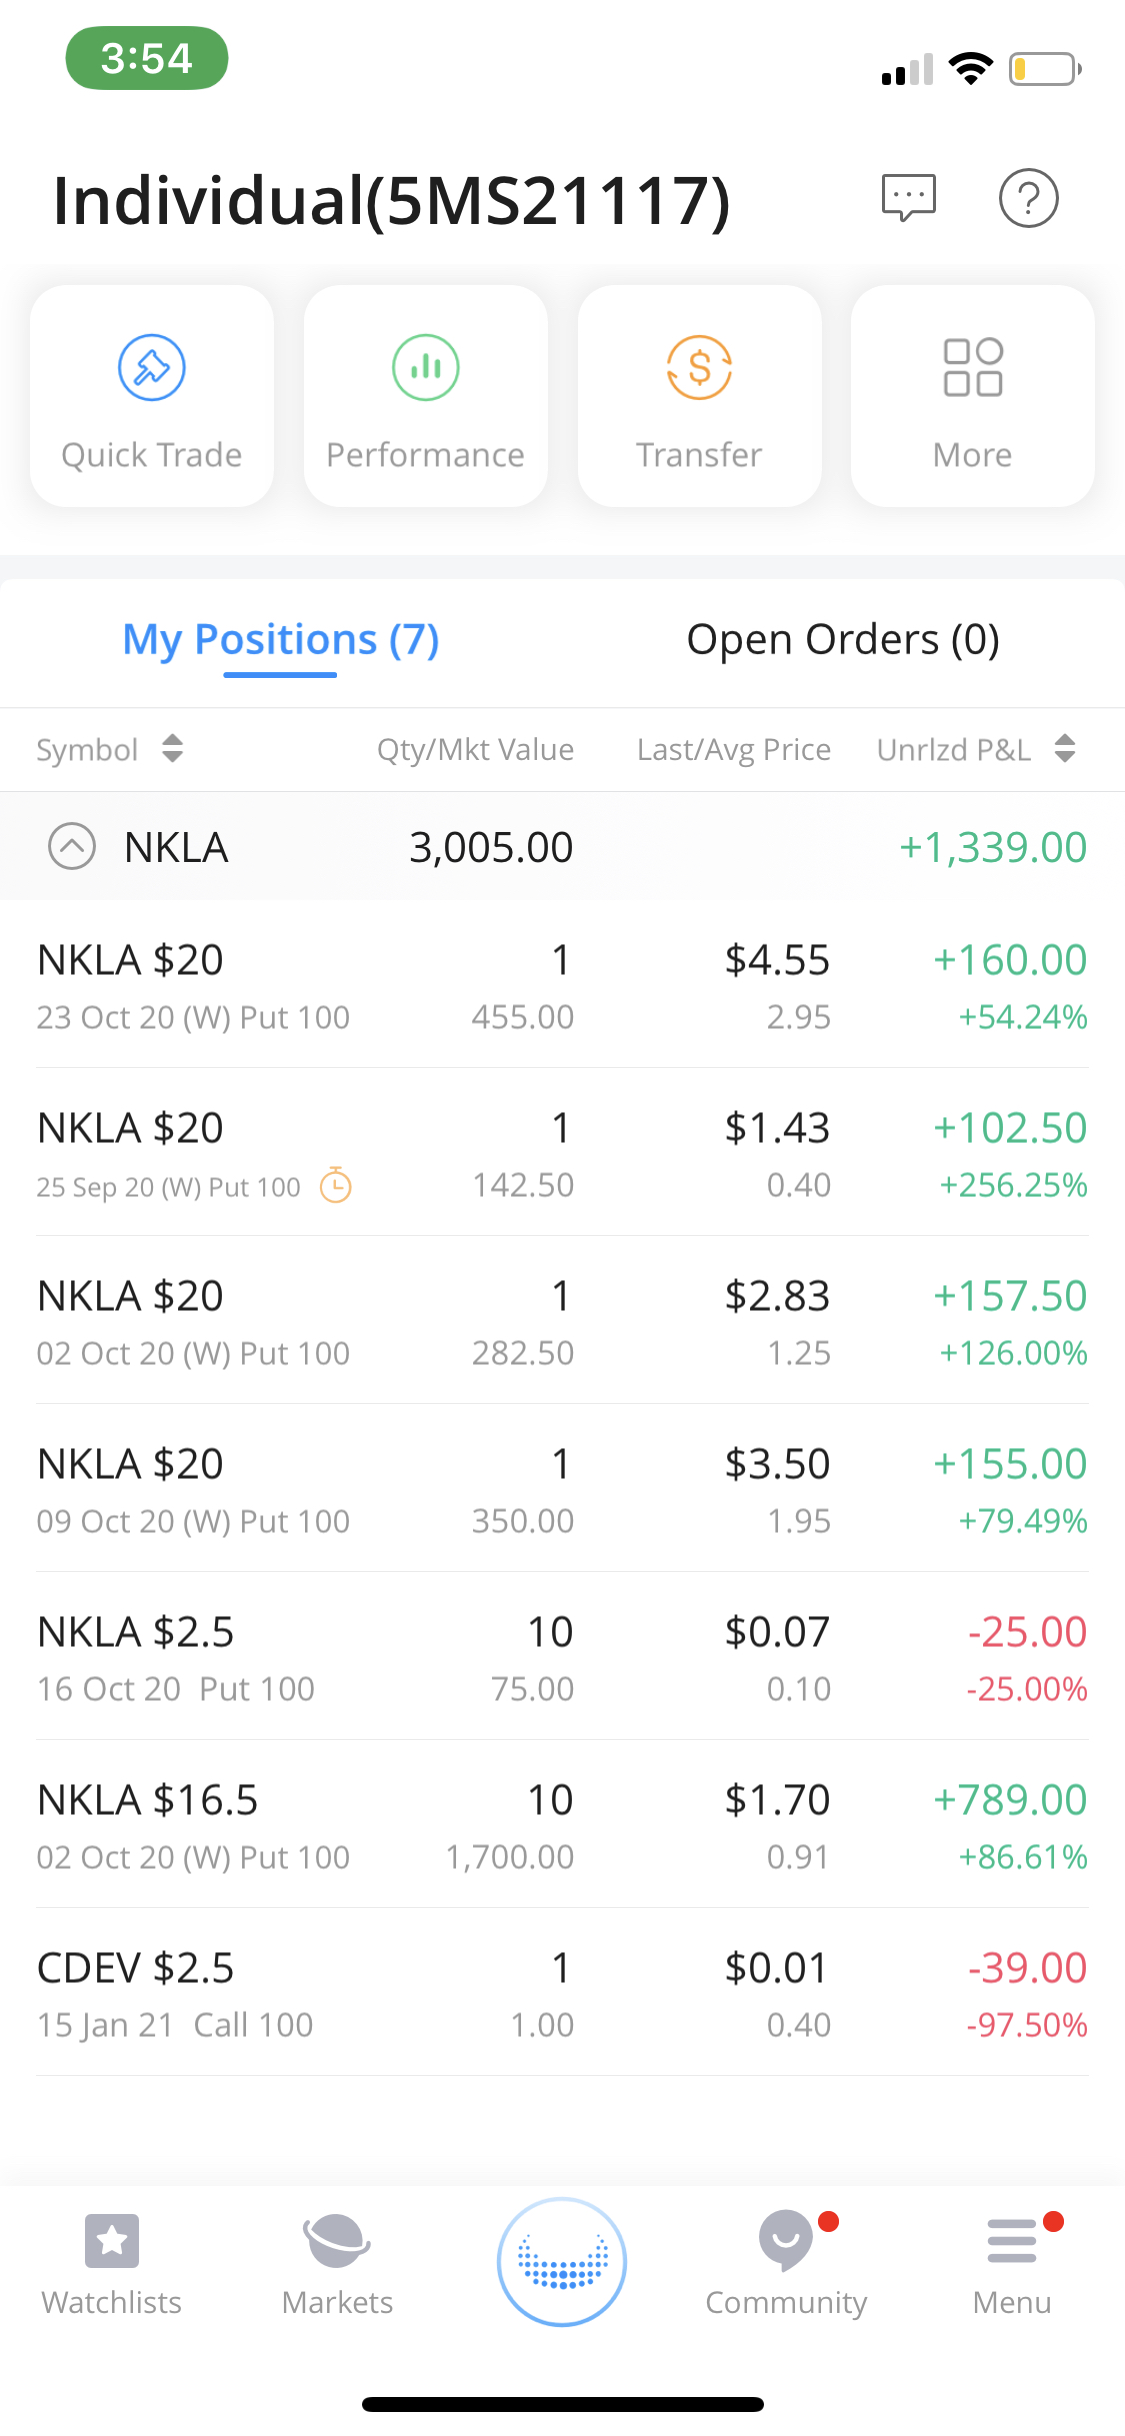Open the chat messages icon
Image resolution: width=1125 pixels, height=2436 pixels.
coord(908,197)
